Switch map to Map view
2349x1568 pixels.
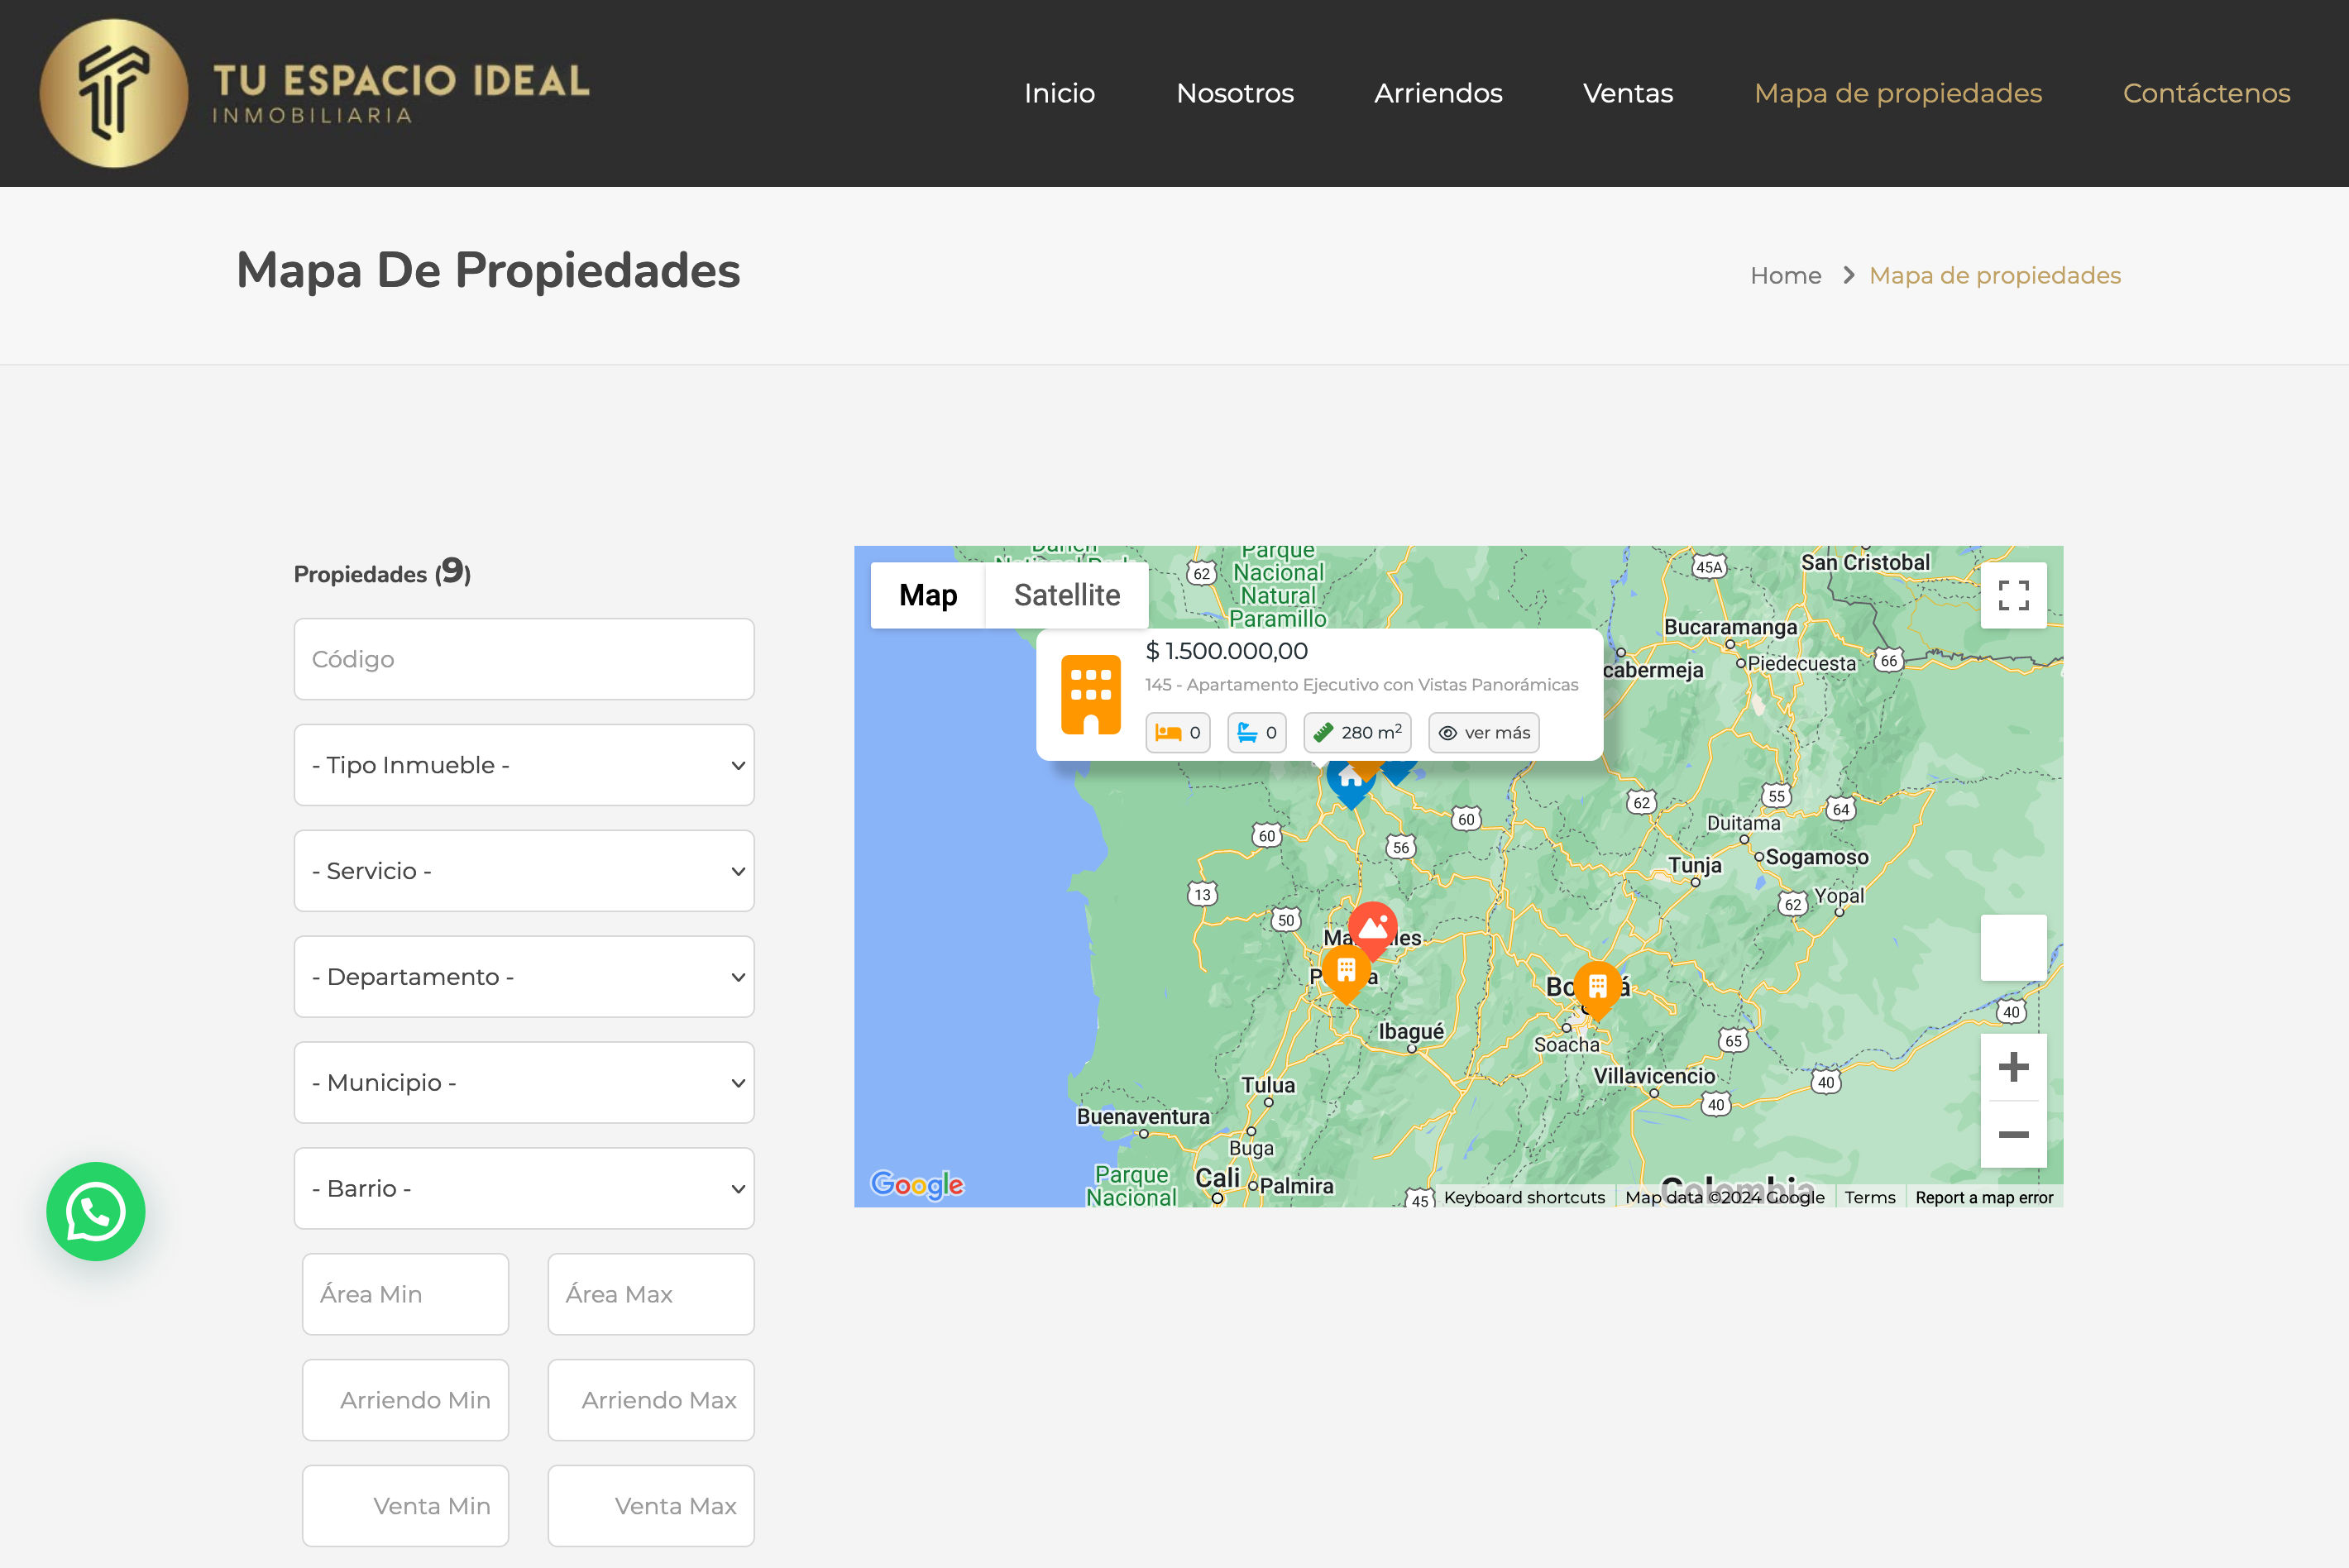click(x=927, y=595)
